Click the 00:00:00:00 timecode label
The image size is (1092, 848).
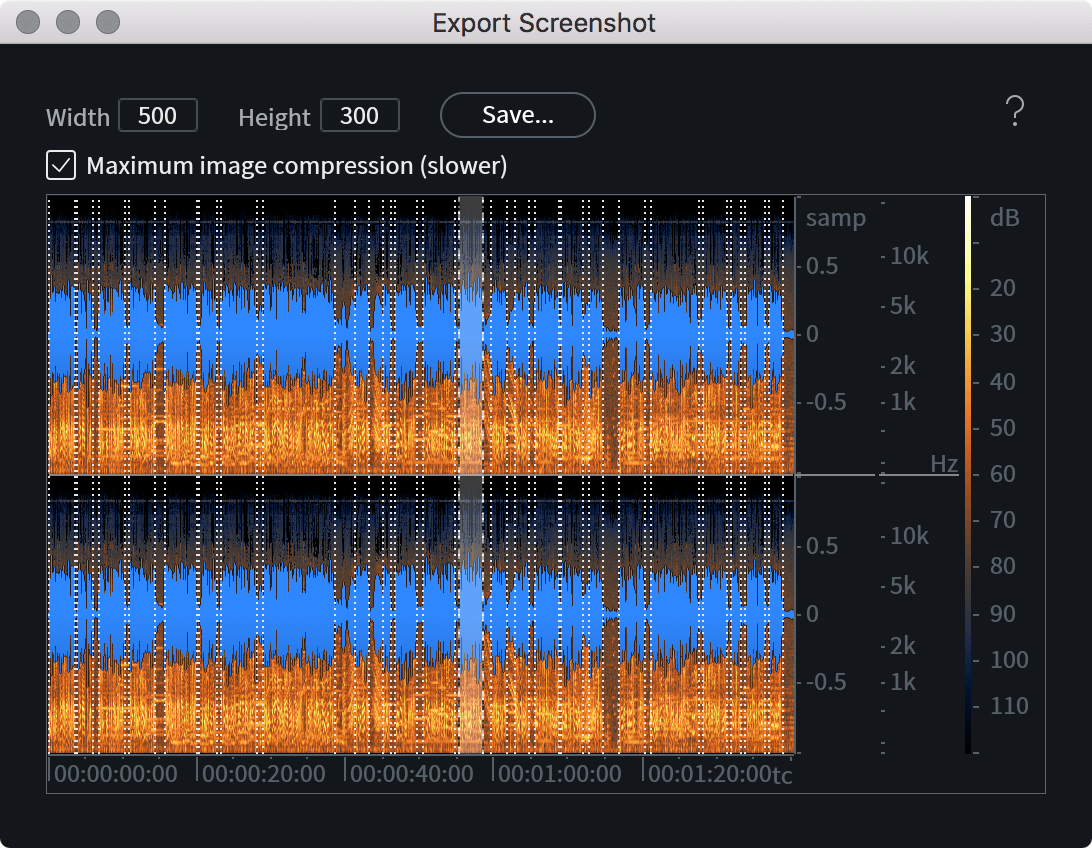pyautogui.click(x=116, y=774)
